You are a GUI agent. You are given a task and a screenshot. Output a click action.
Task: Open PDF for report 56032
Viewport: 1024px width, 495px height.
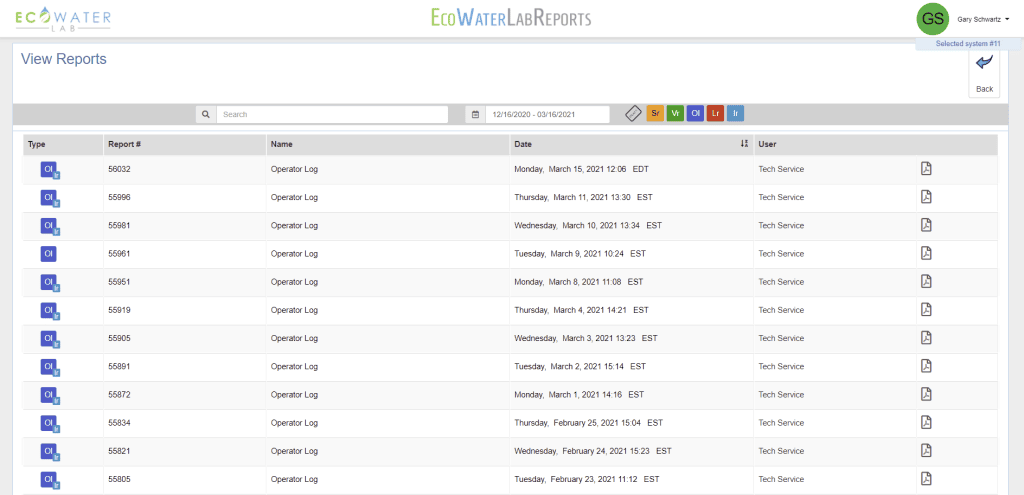tap(926, 168)
